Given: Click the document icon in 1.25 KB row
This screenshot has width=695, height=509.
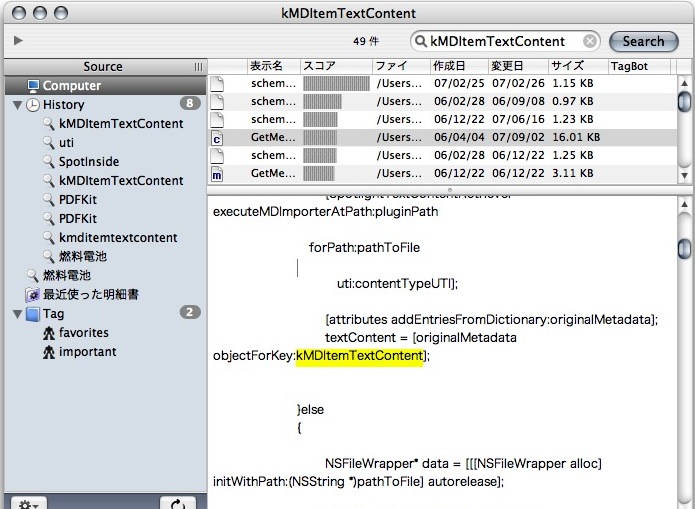Looking at the screenshot, I should click(x=217, y=156).
